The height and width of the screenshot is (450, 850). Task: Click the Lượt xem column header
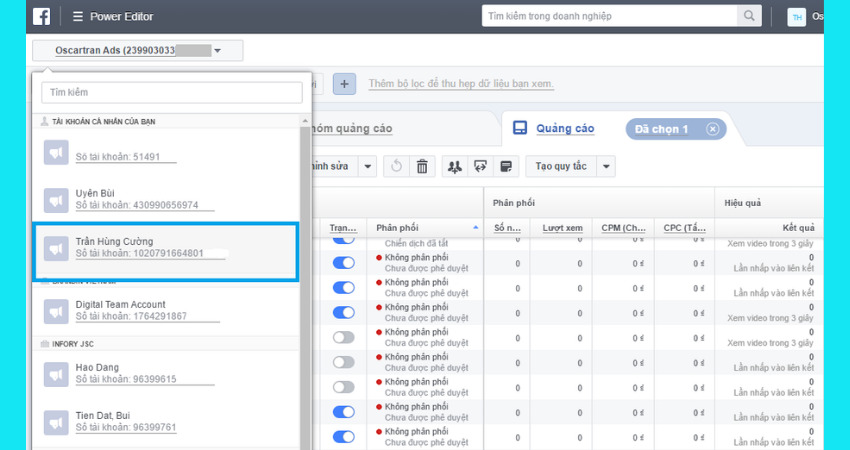coord(562,228)
